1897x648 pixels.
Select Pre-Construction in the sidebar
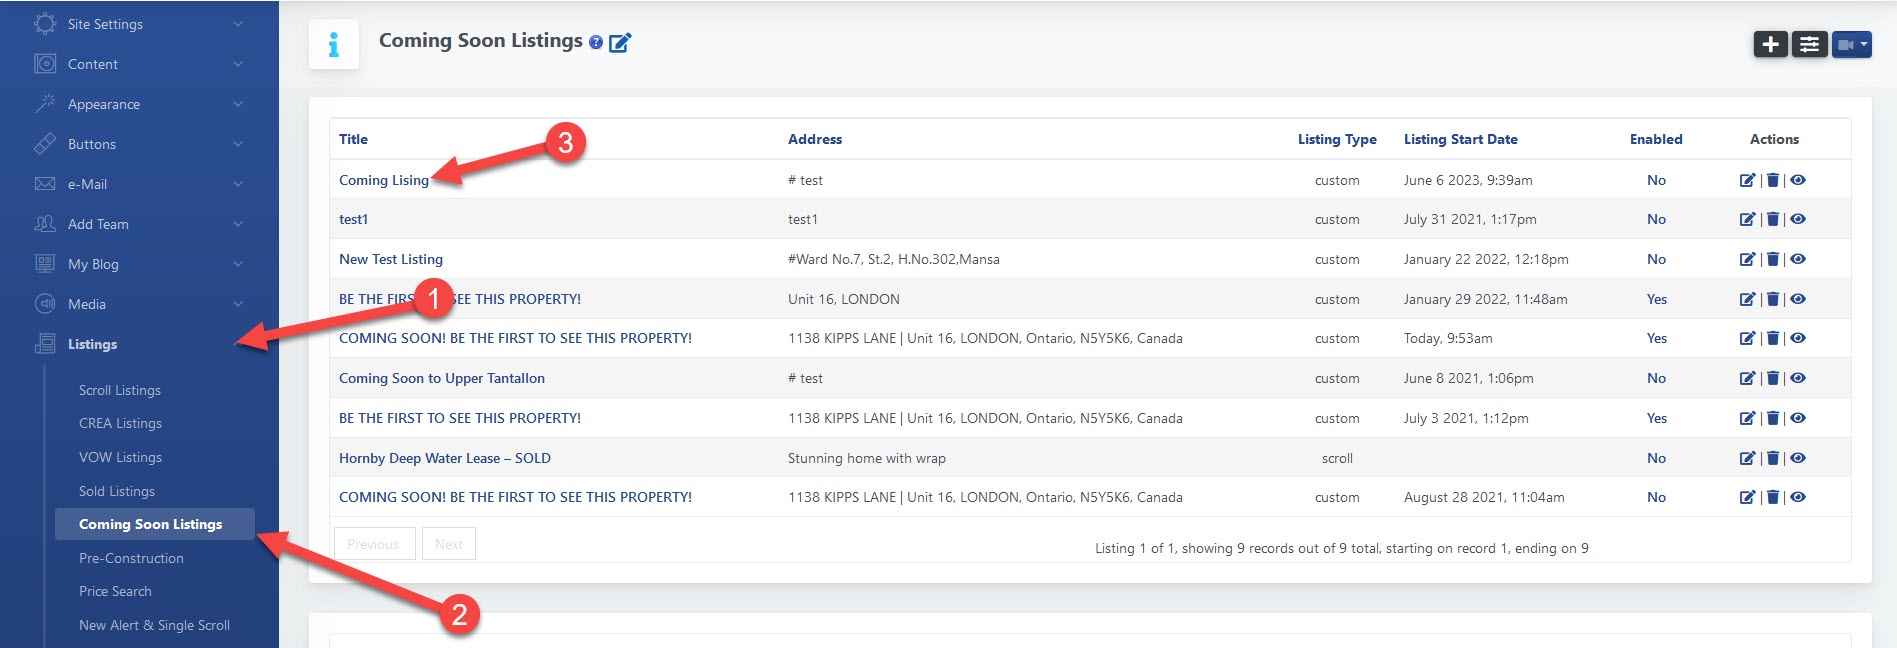pos(131,558)
